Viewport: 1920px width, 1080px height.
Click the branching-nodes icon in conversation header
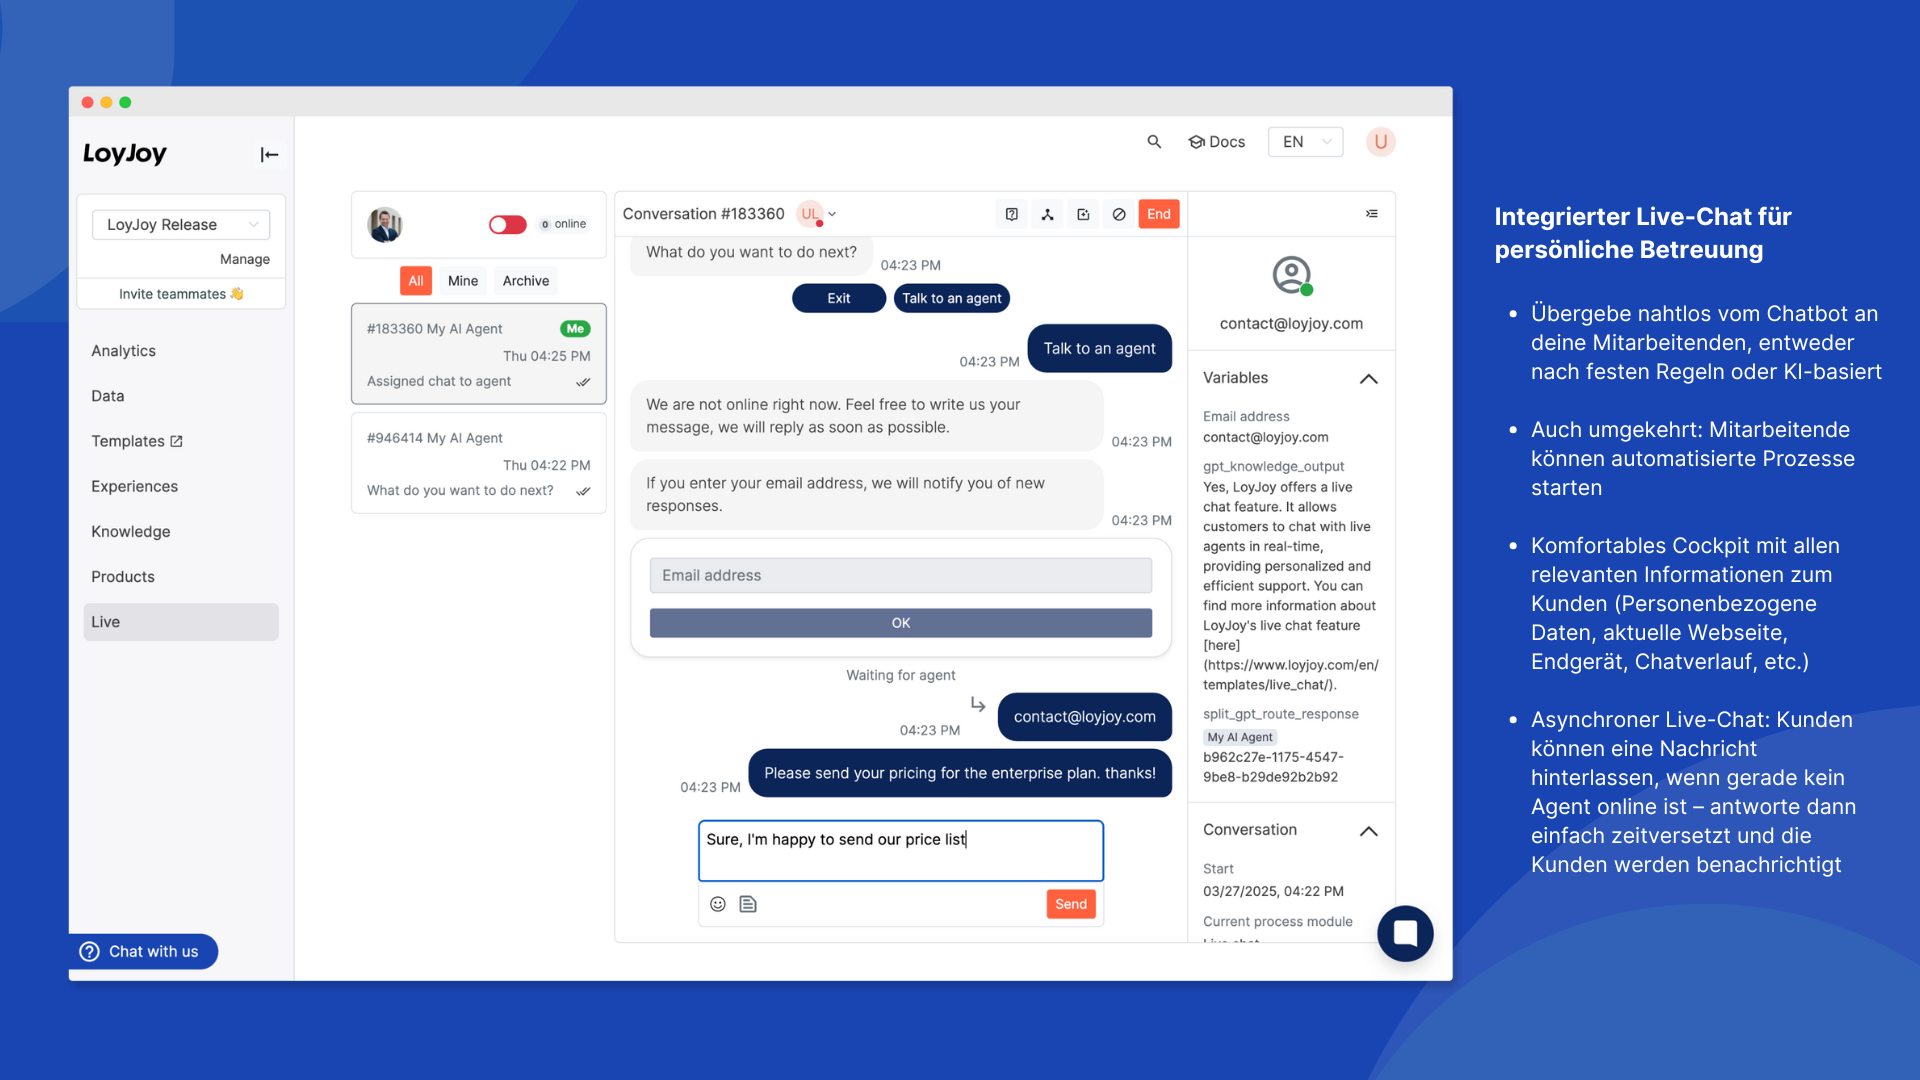click(x=1047, y=214)
